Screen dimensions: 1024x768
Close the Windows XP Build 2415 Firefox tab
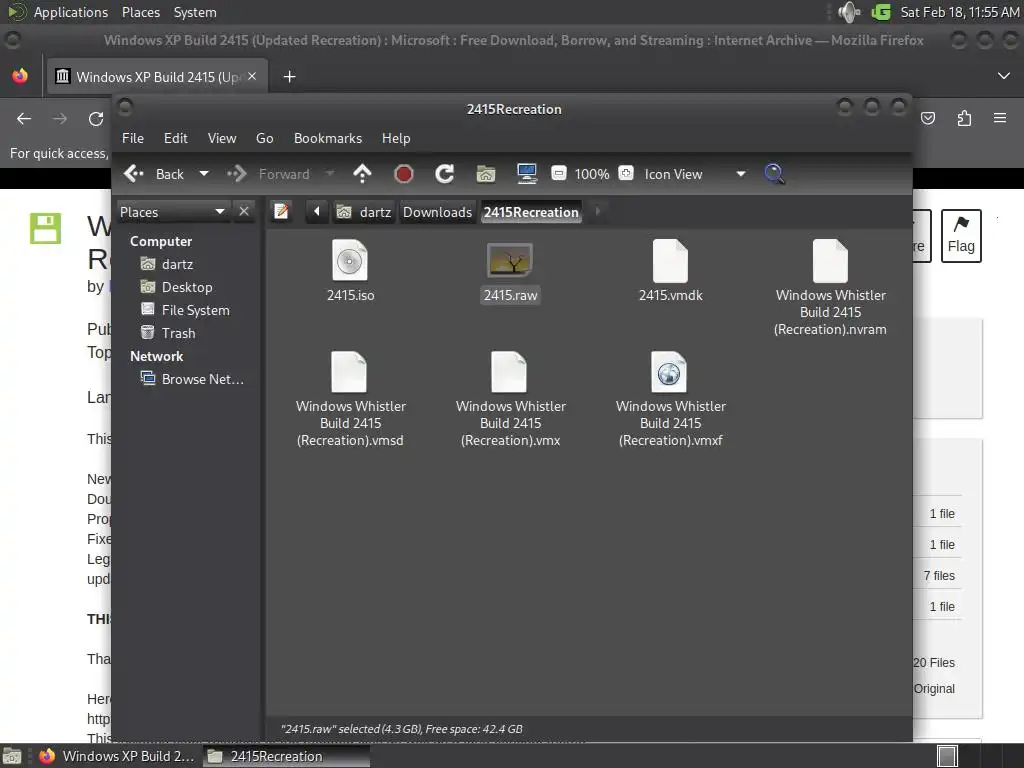click(252, 76)
